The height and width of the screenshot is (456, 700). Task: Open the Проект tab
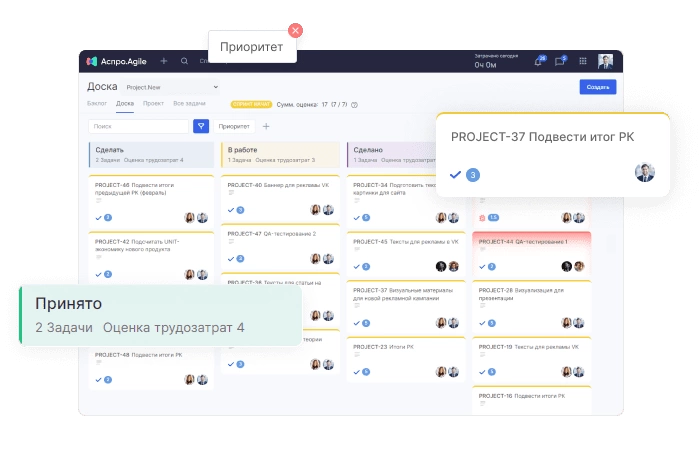point(153,104)
